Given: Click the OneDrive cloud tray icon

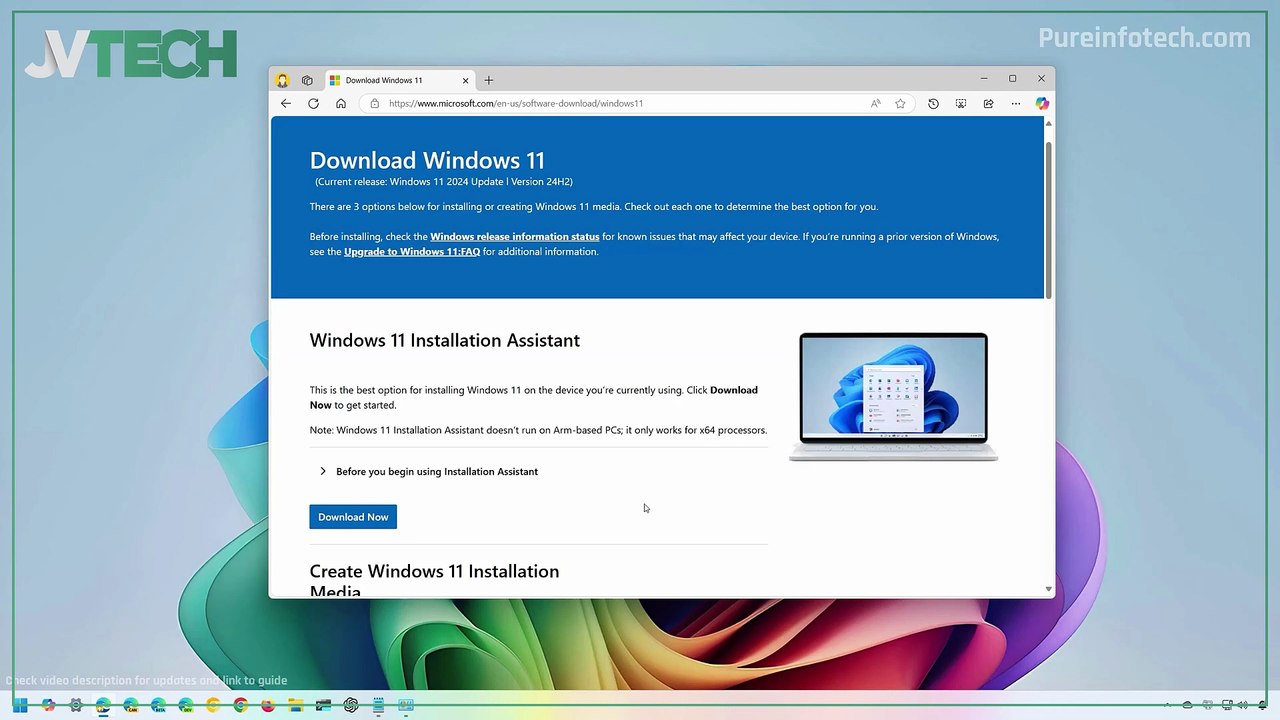Looking at the screenshot, I should tap(1187, 705).
